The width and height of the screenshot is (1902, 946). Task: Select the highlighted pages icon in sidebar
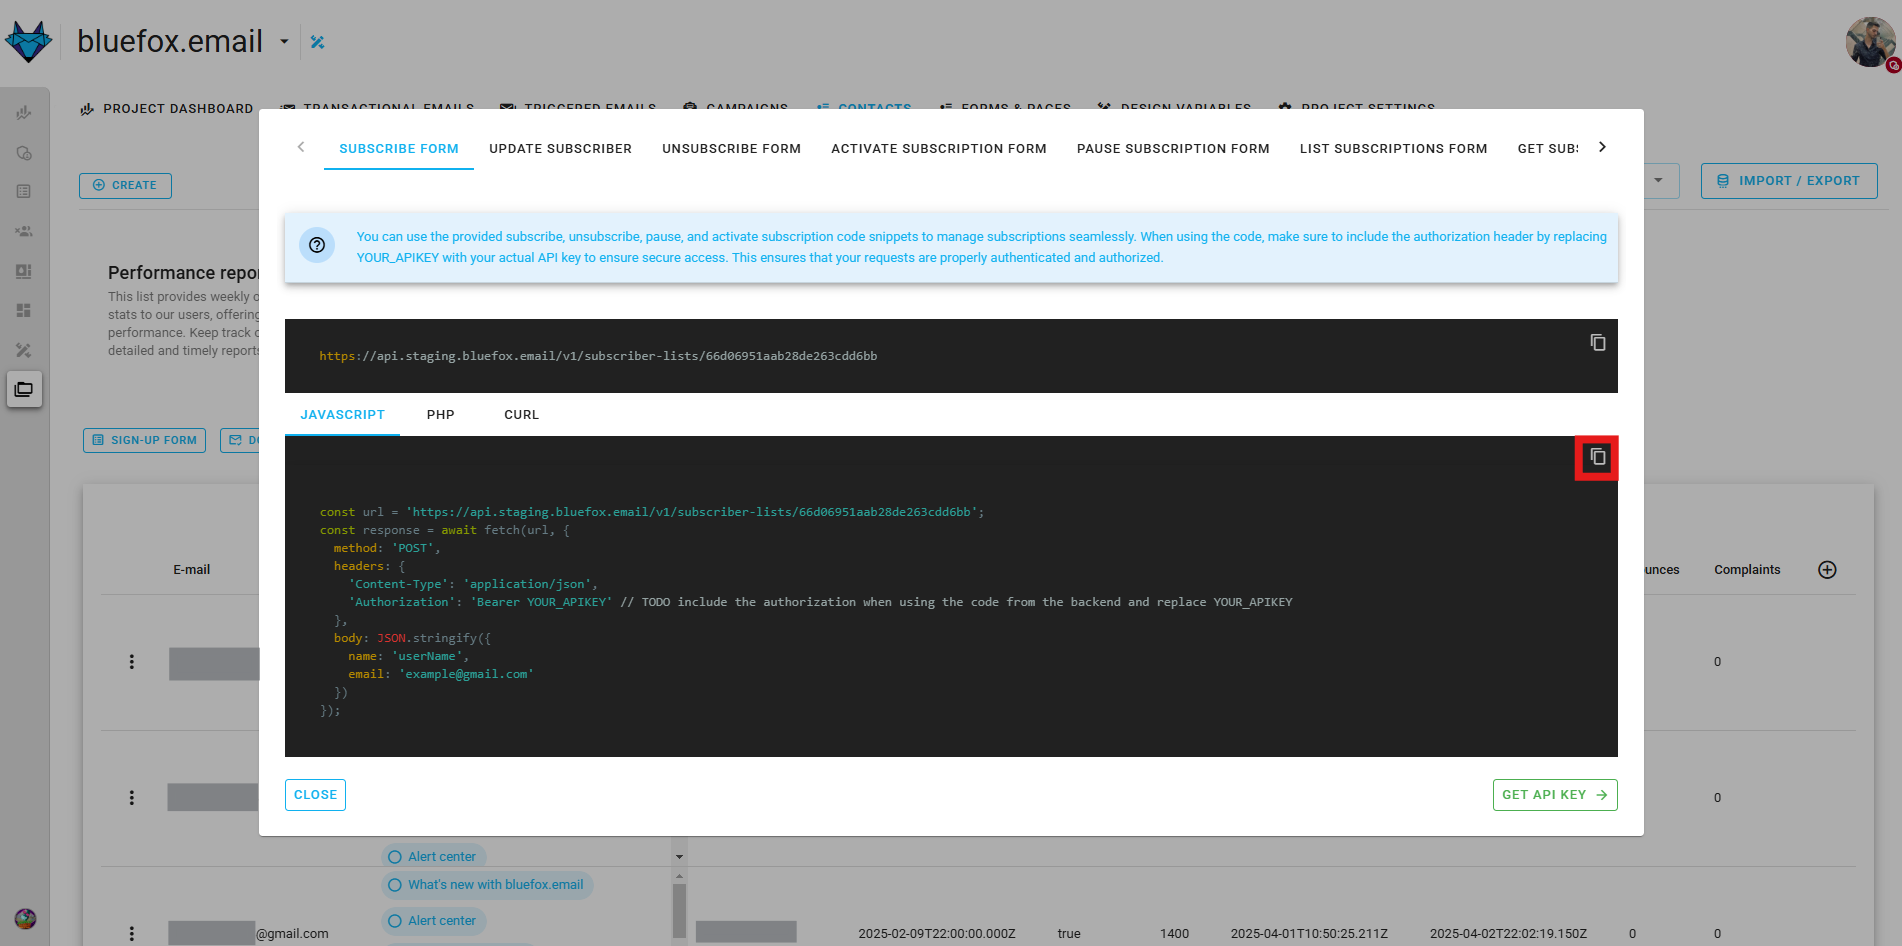[x=24, y=389]
